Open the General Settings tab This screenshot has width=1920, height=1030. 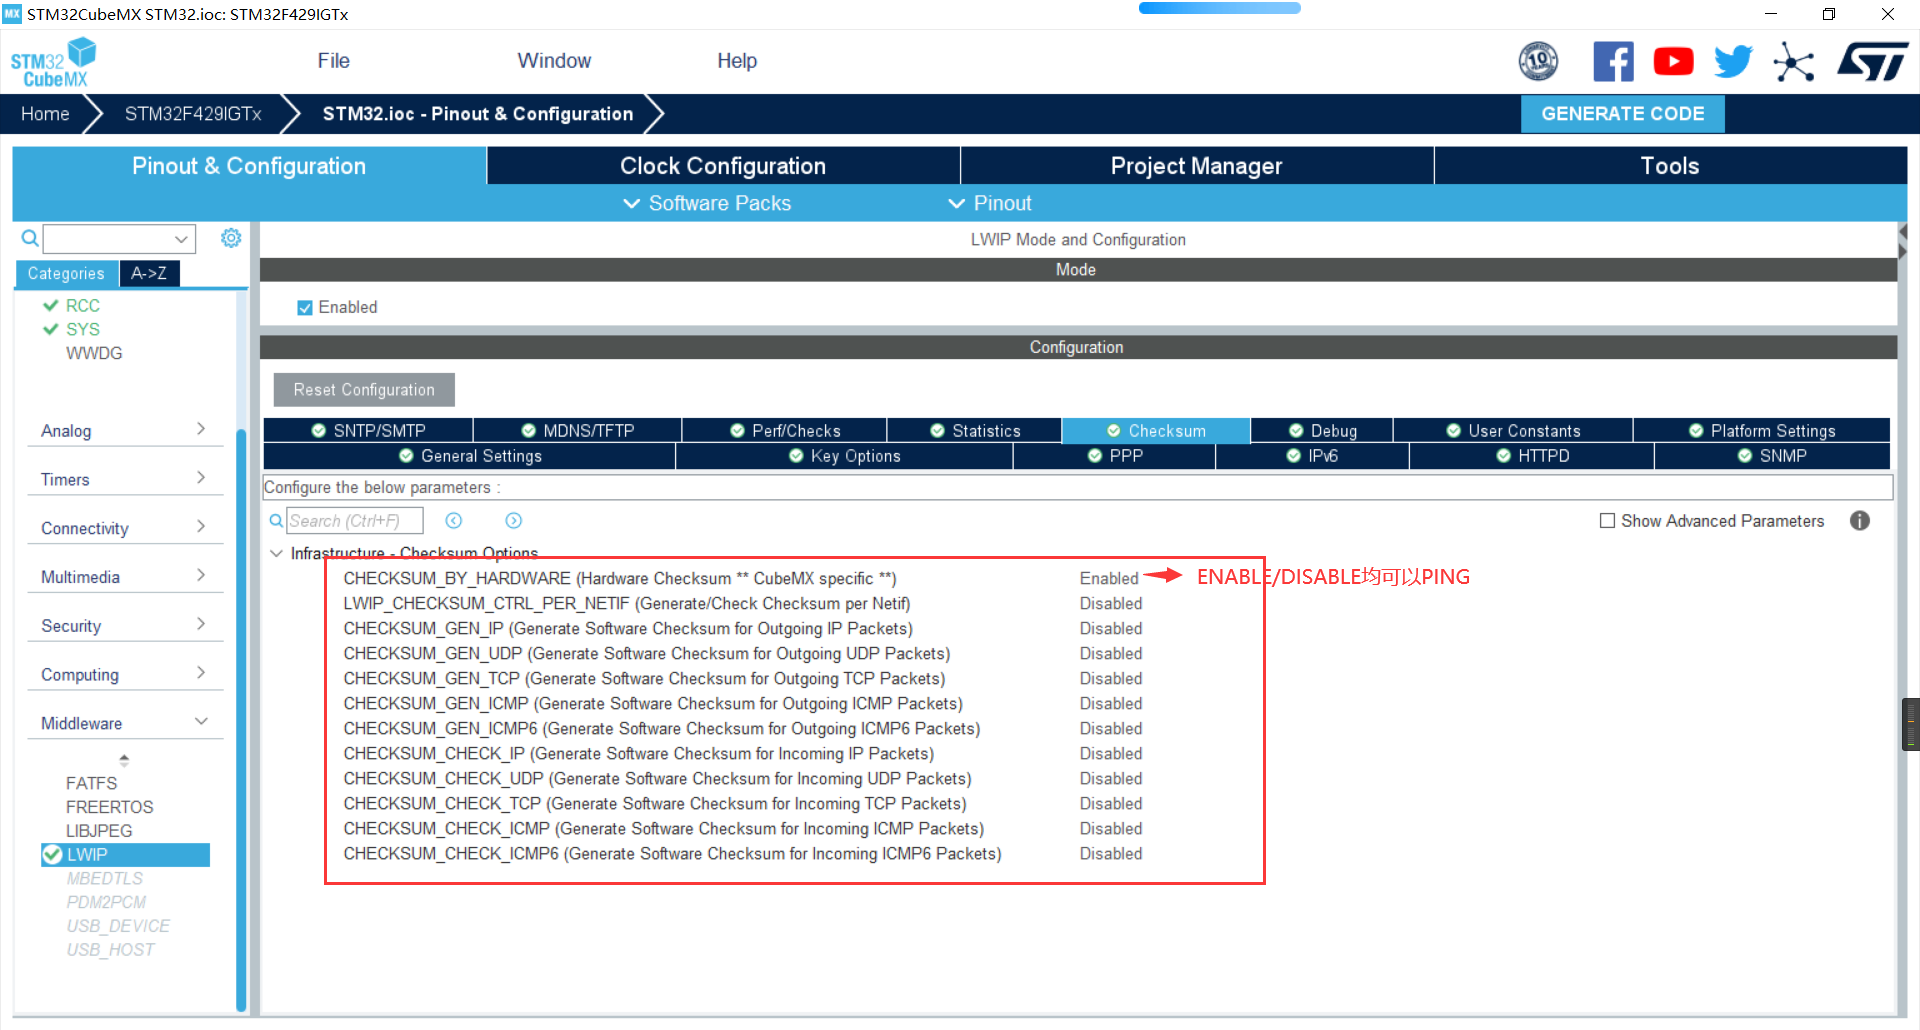470,456
